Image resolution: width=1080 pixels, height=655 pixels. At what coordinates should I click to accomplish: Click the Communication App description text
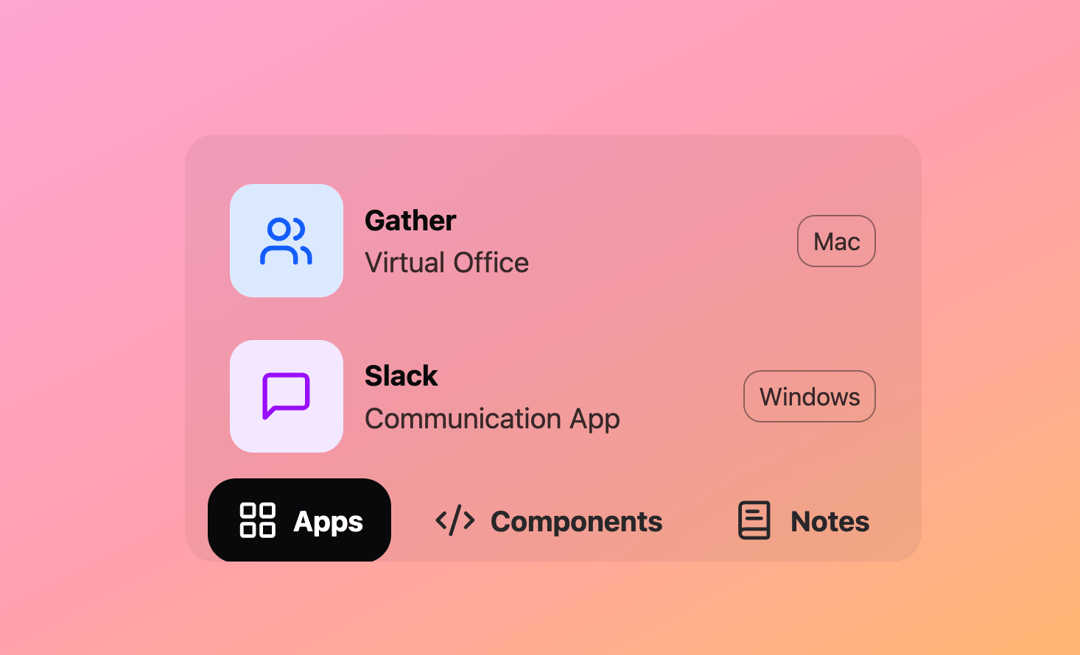[x=492, y=419]
